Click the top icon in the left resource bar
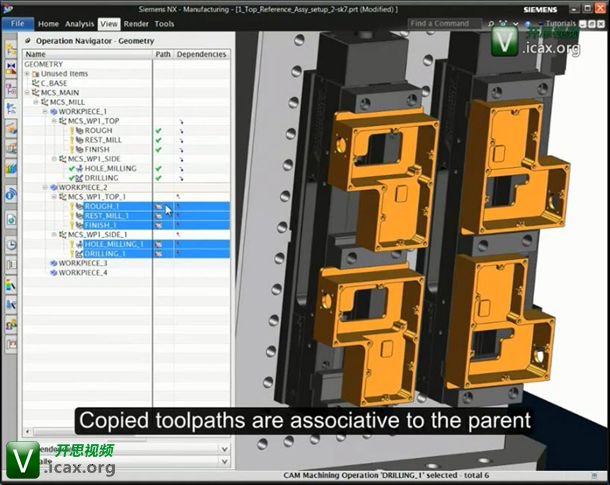The image size is (610, 485). [10, 48]
